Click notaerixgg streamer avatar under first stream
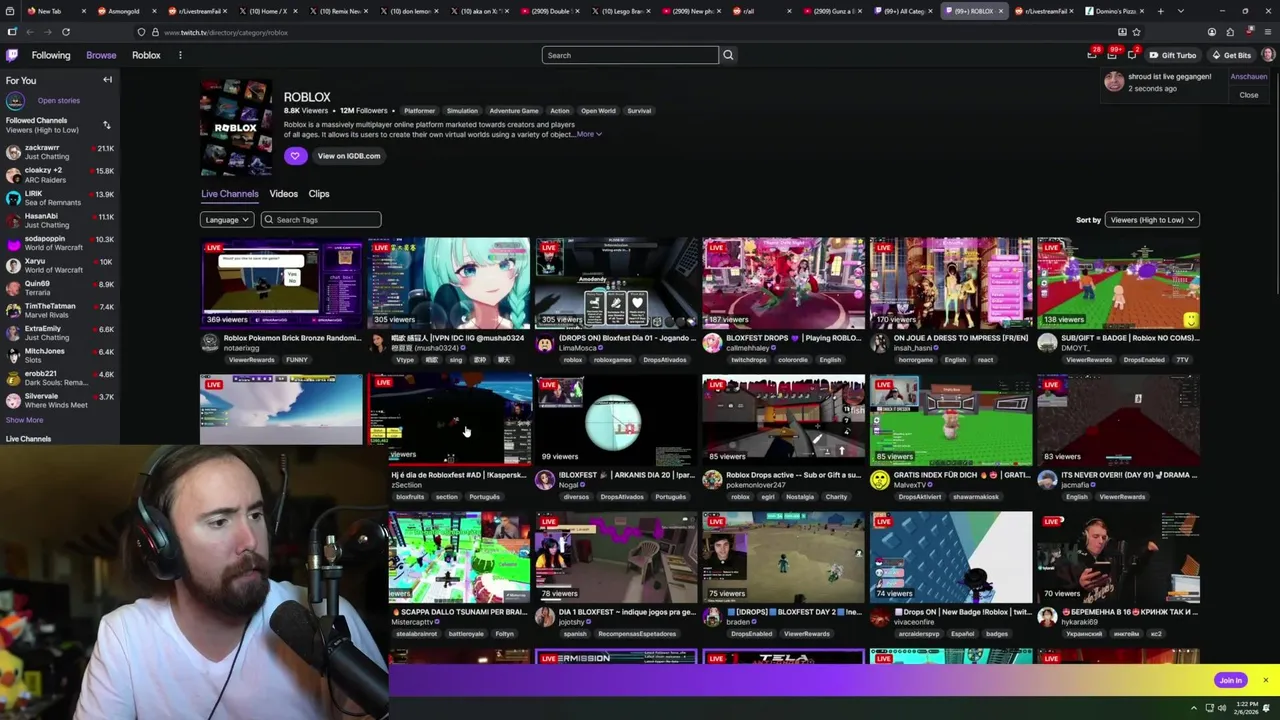Image resolution: width=1280 pixels, height=720 pixels. coord(210,343)
